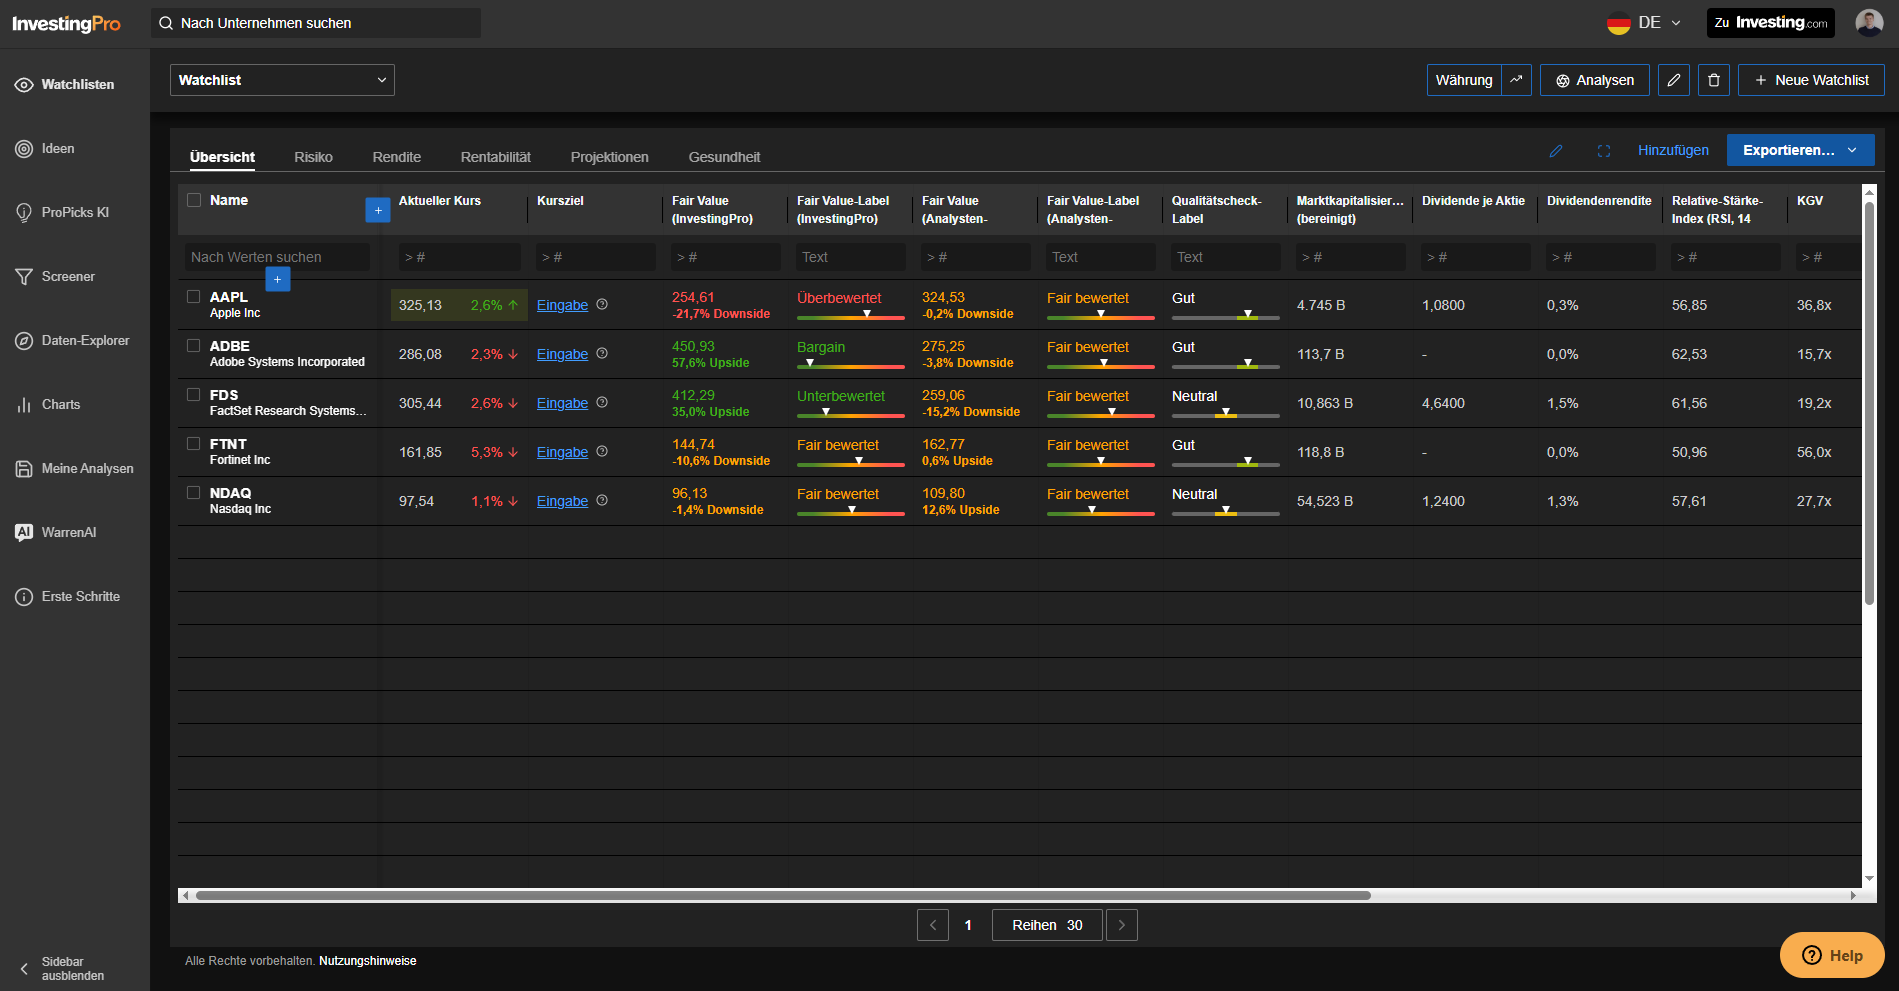This screenshot has height=991, width=1899.
Task: Focus Aktueller Kurs filter field
Action: [x=460, y=257]
